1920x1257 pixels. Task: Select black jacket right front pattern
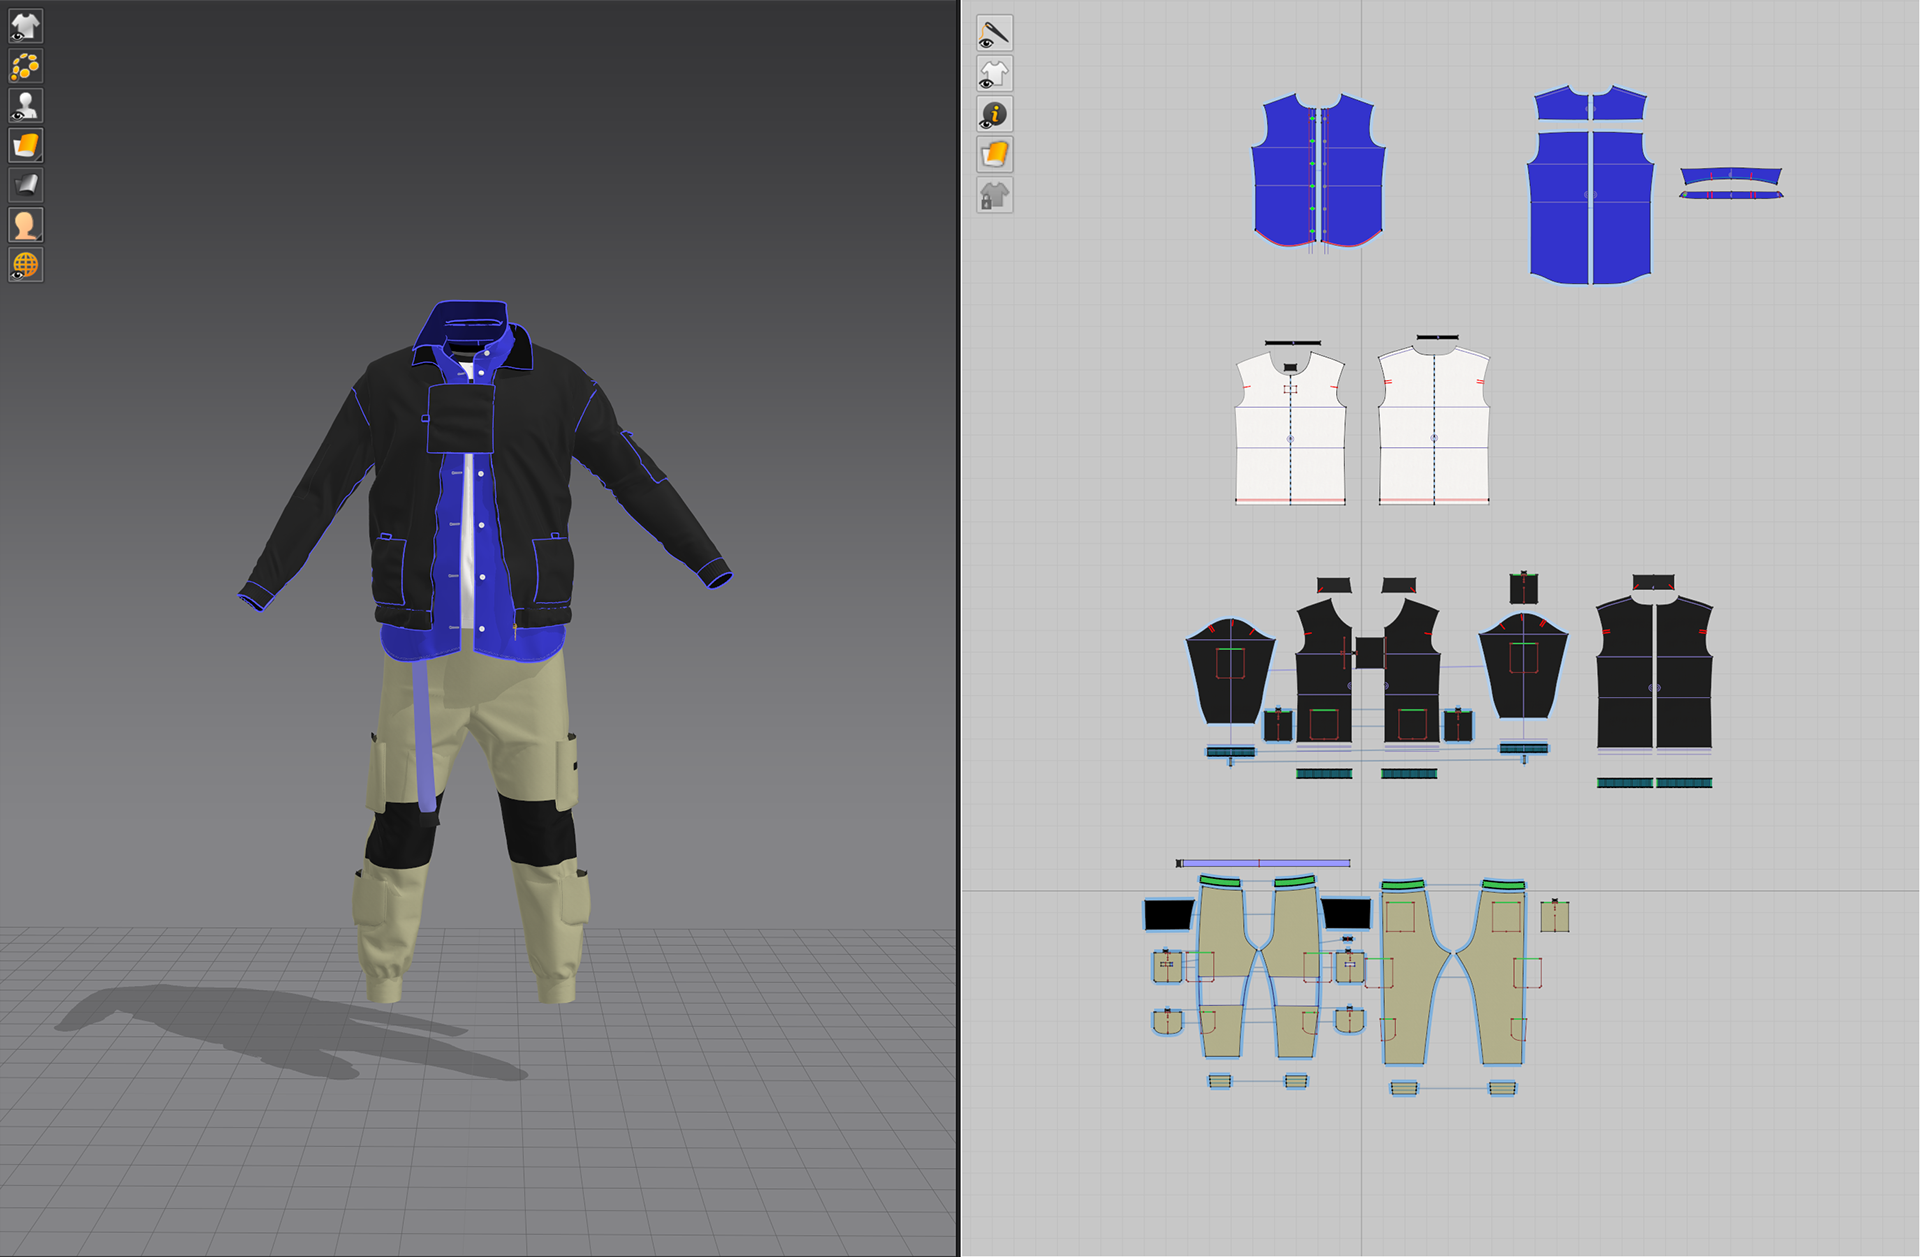point(1411,672)
